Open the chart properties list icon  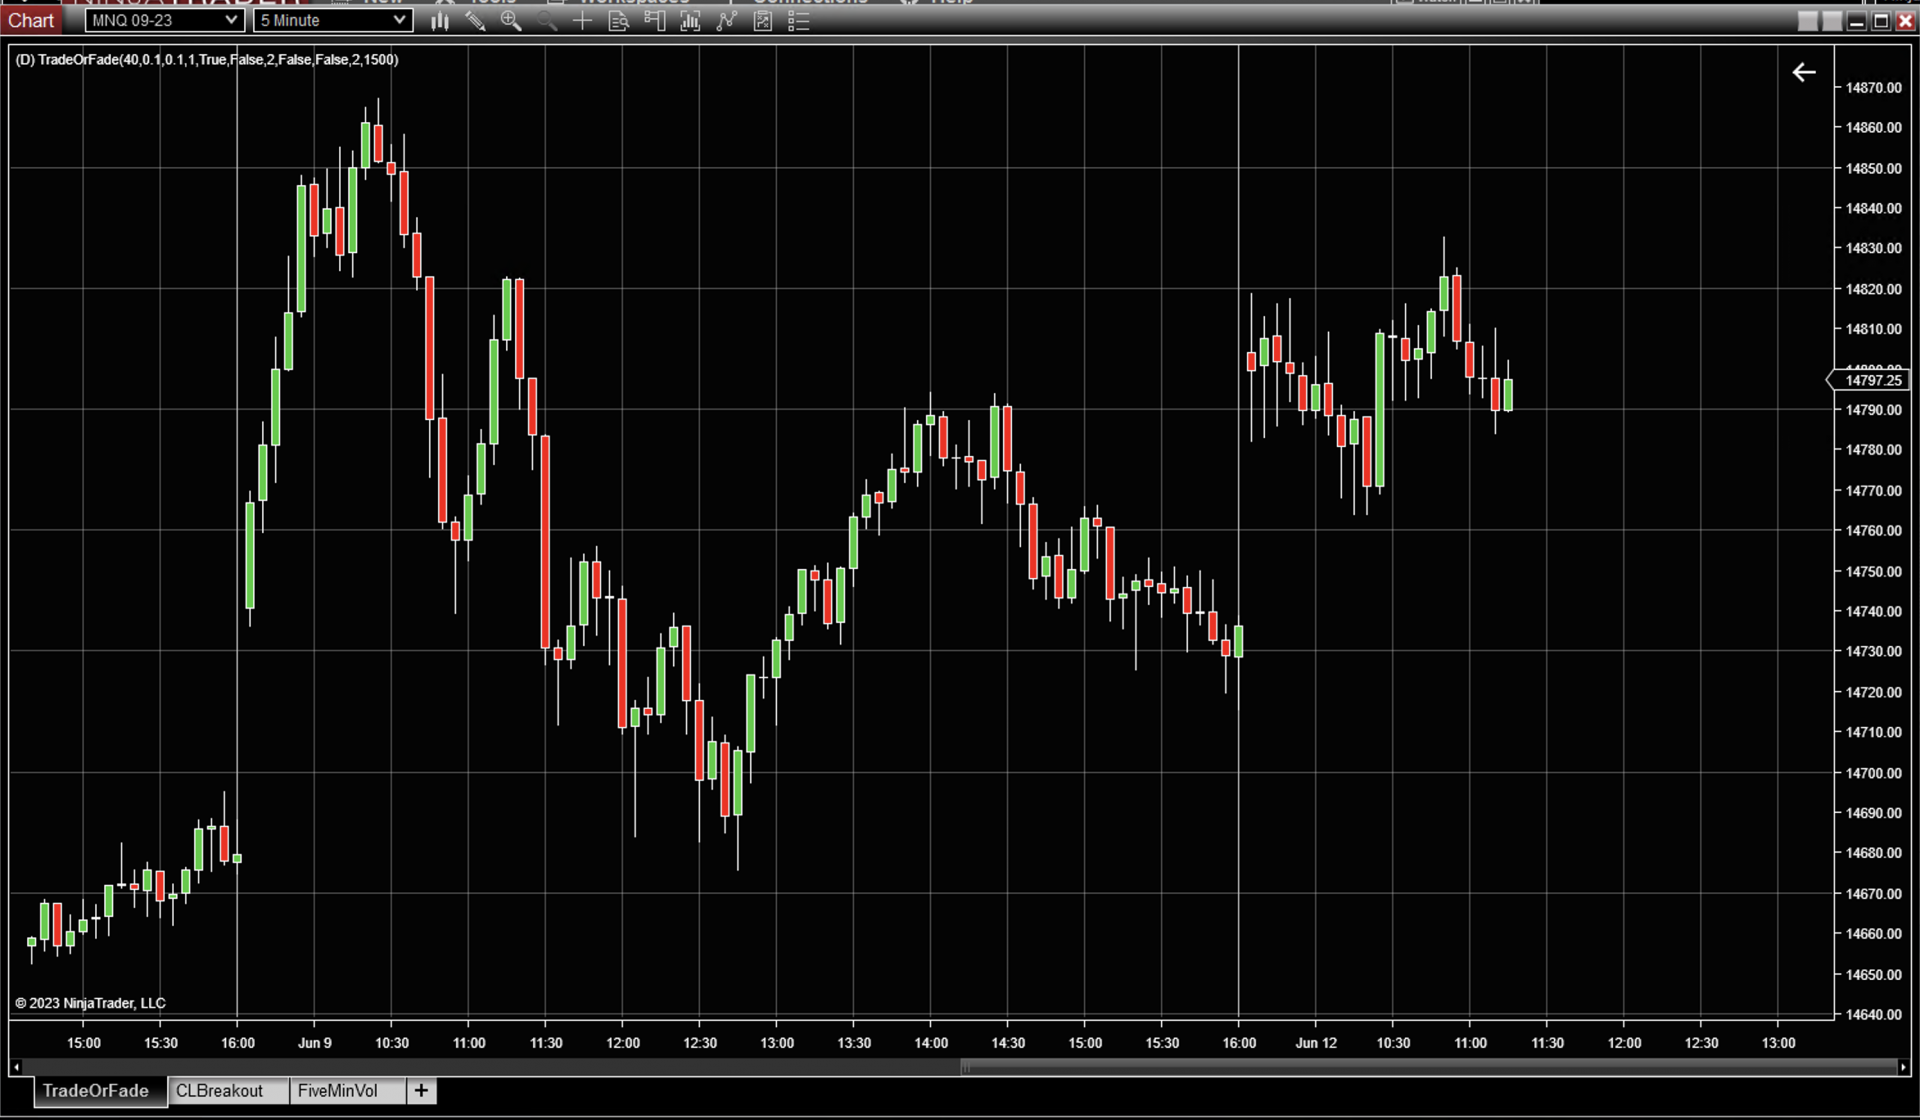pyautogui.click(x=798, y=21)
